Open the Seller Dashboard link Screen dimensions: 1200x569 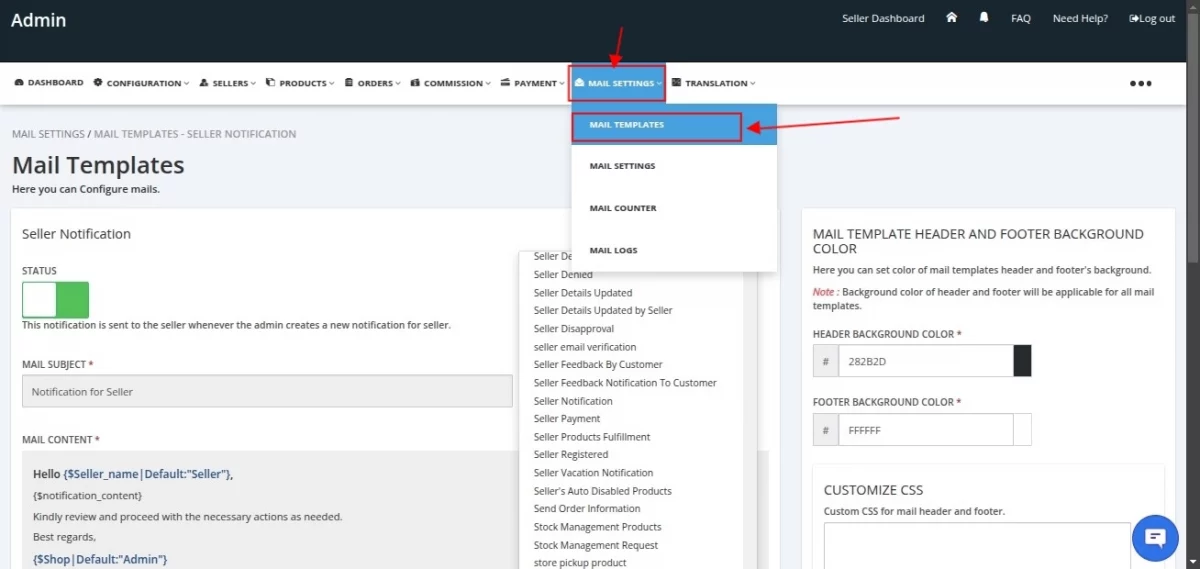pos(883,19)
